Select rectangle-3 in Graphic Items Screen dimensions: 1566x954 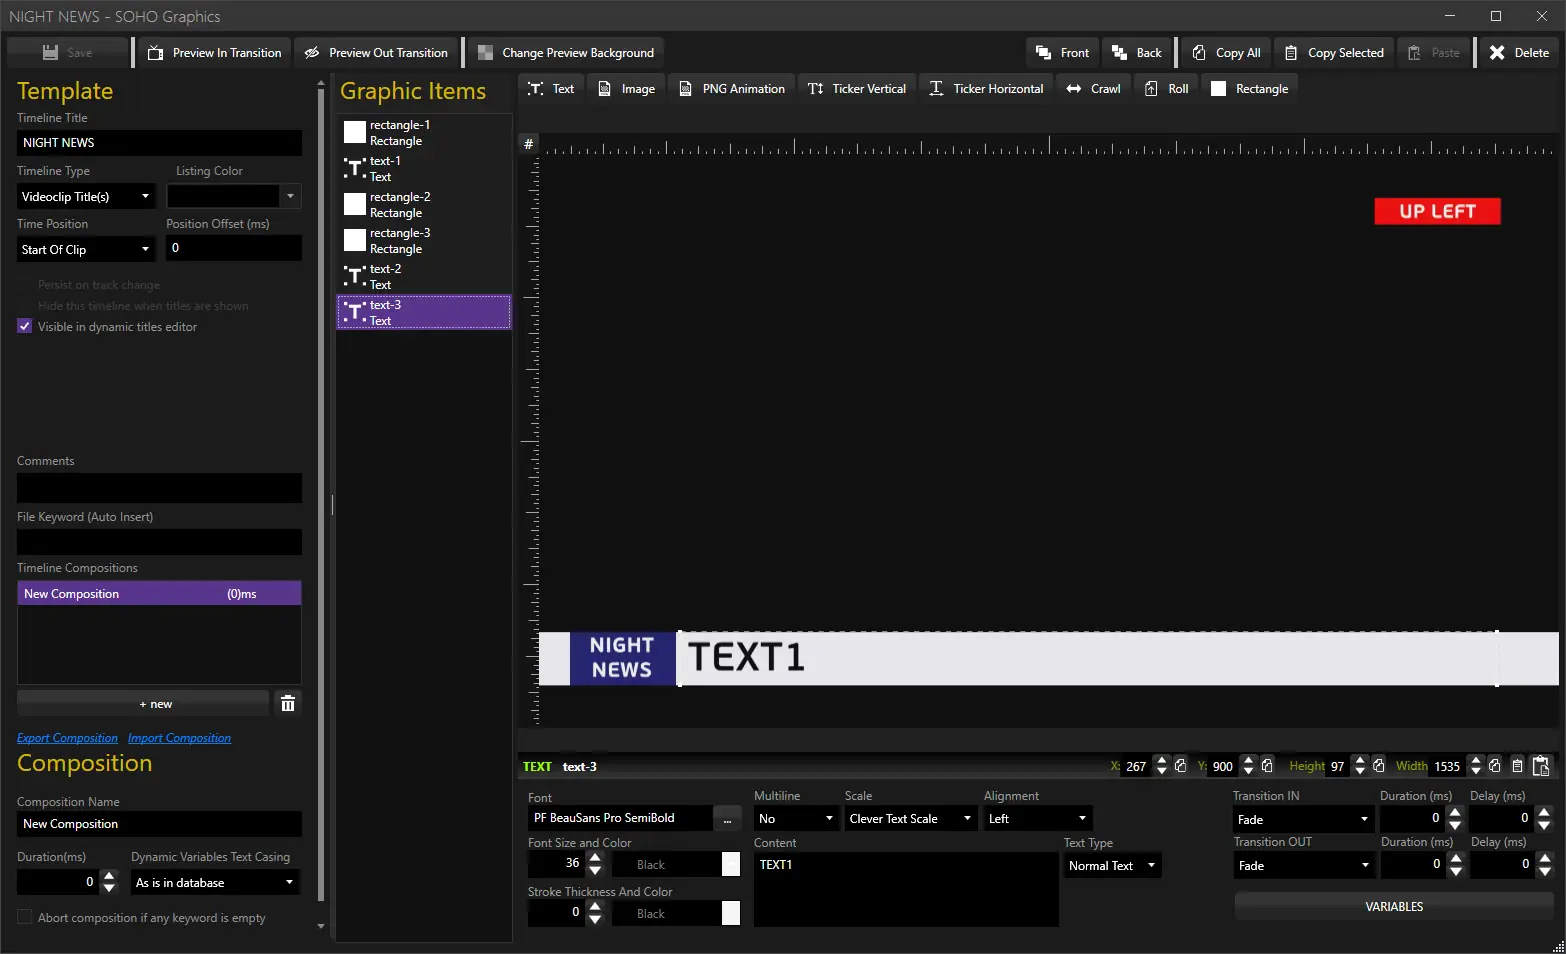424,241
